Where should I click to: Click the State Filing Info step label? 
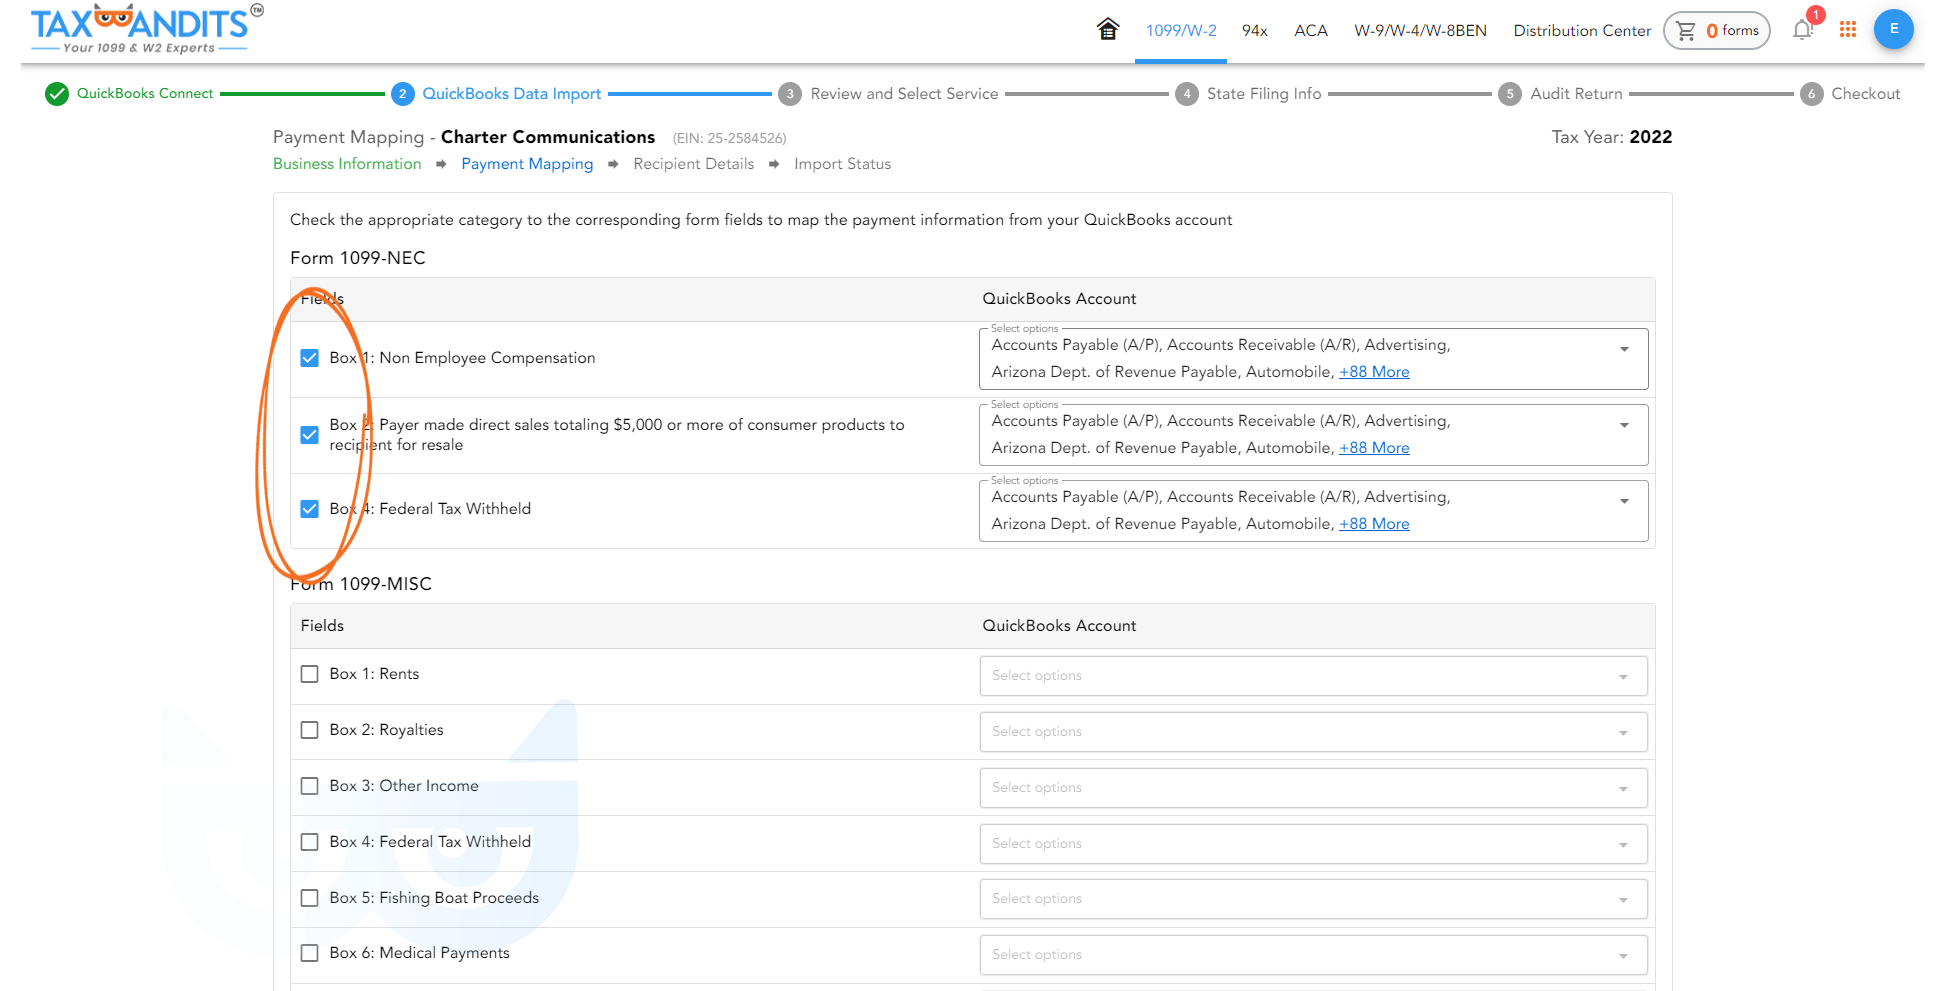click(x=1264, y=94)
